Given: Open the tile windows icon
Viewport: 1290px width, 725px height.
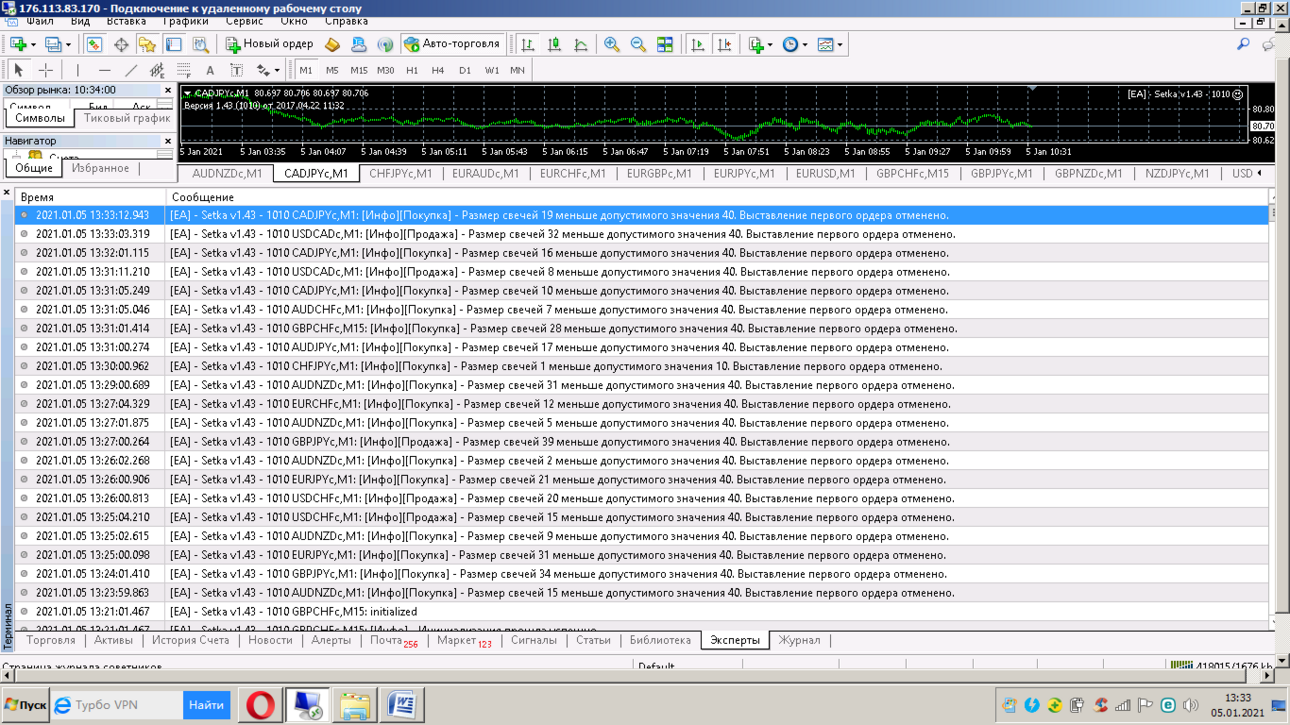Looking at the screenshot, I should (665, 44).
